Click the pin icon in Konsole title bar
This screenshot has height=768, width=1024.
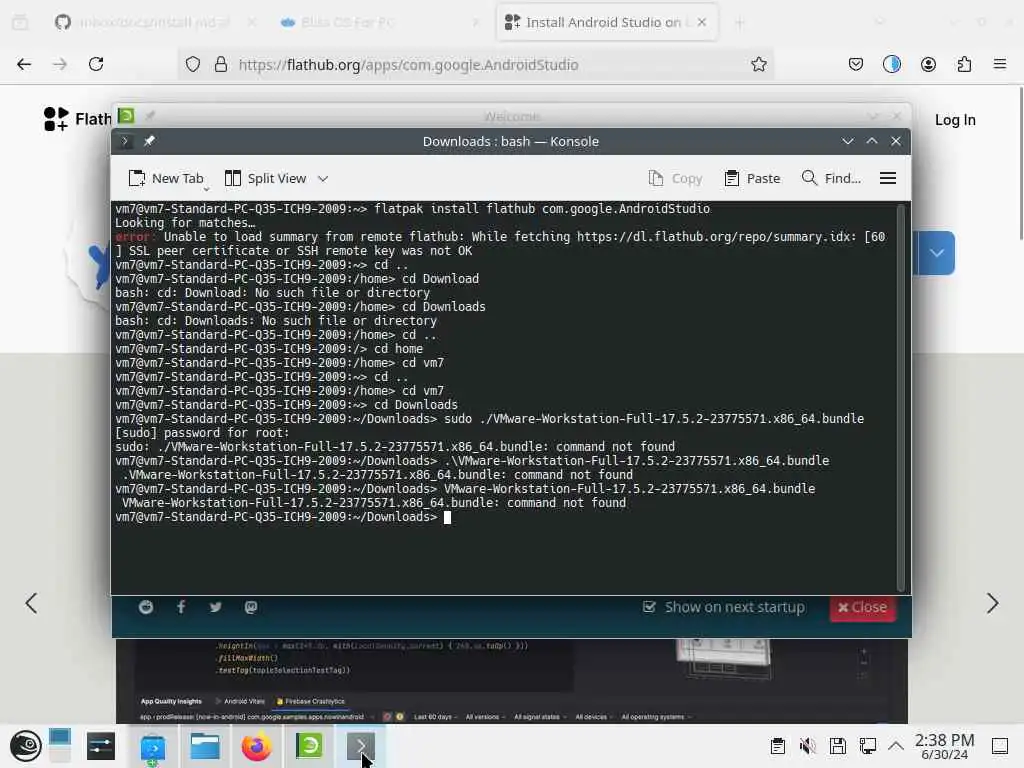click(149, 141)
